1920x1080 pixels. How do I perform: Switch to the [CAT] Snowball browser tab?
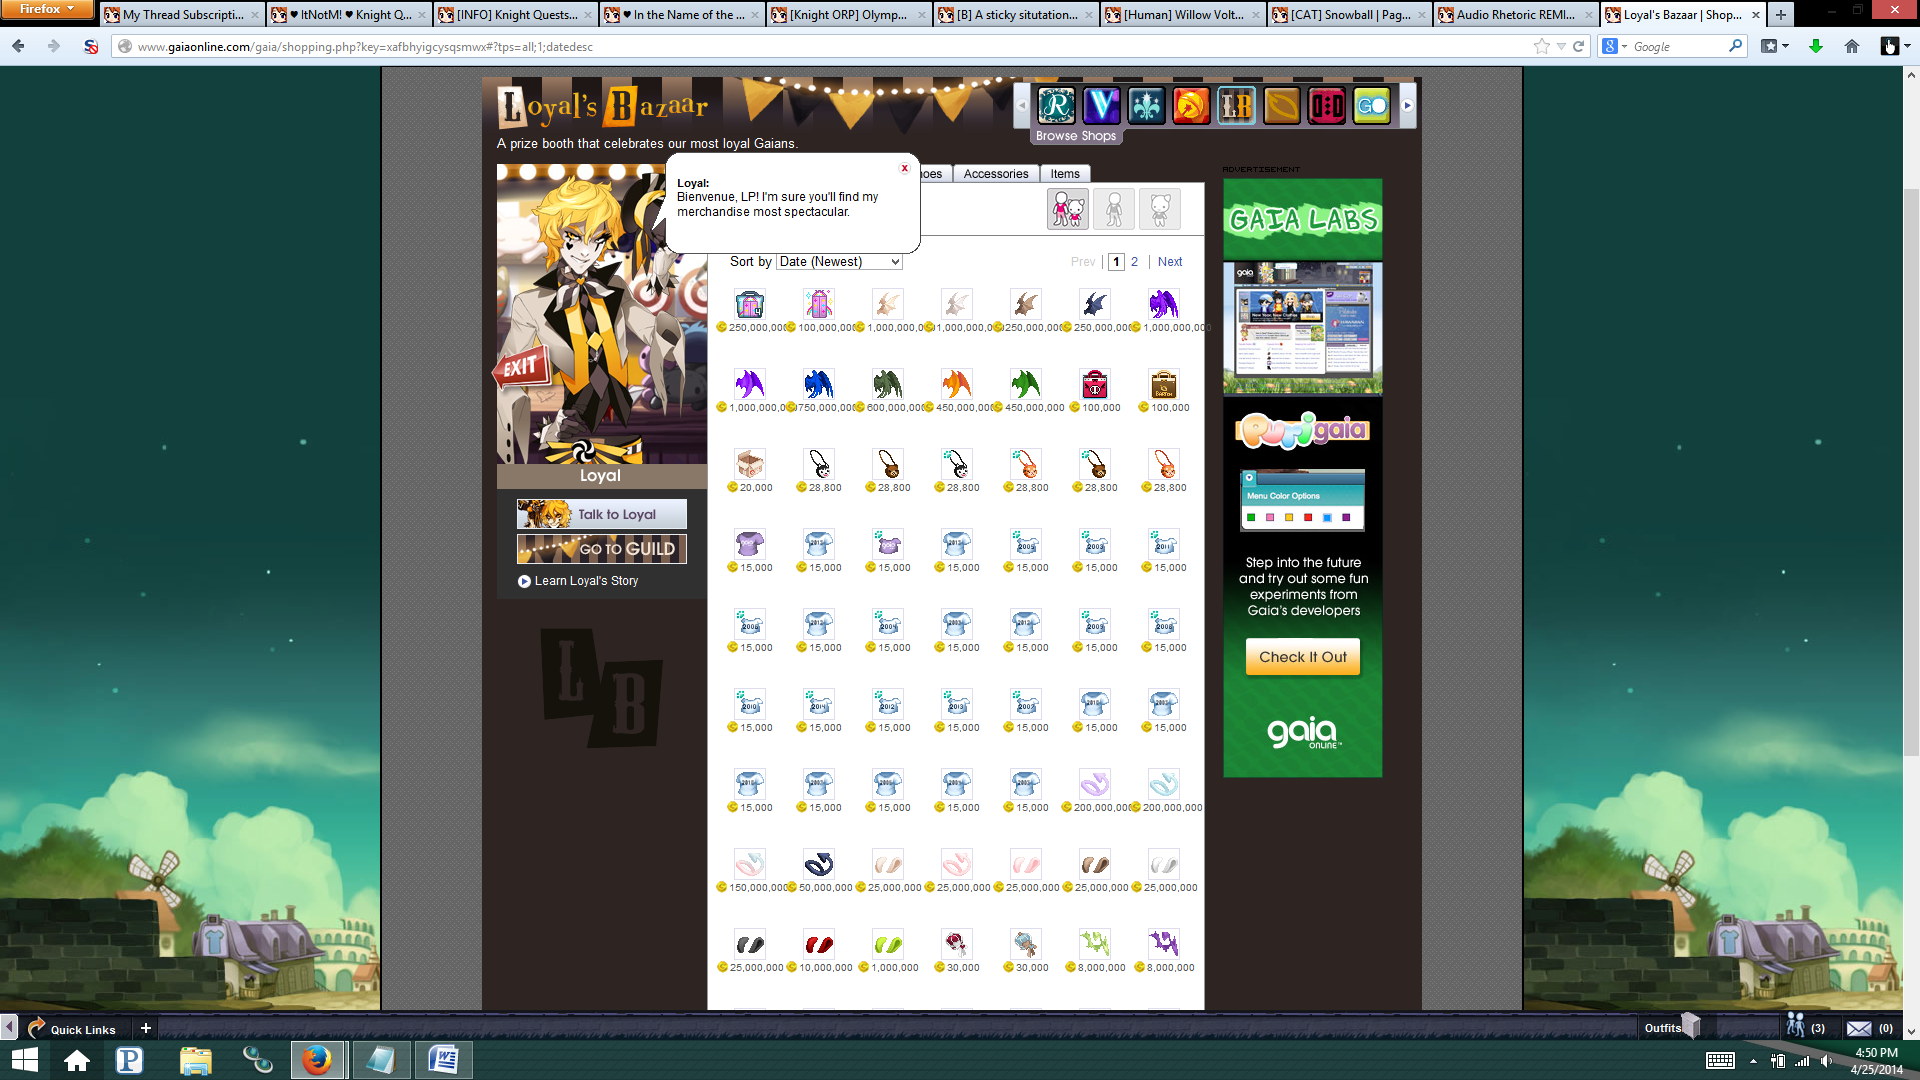tap(1348, 15)
